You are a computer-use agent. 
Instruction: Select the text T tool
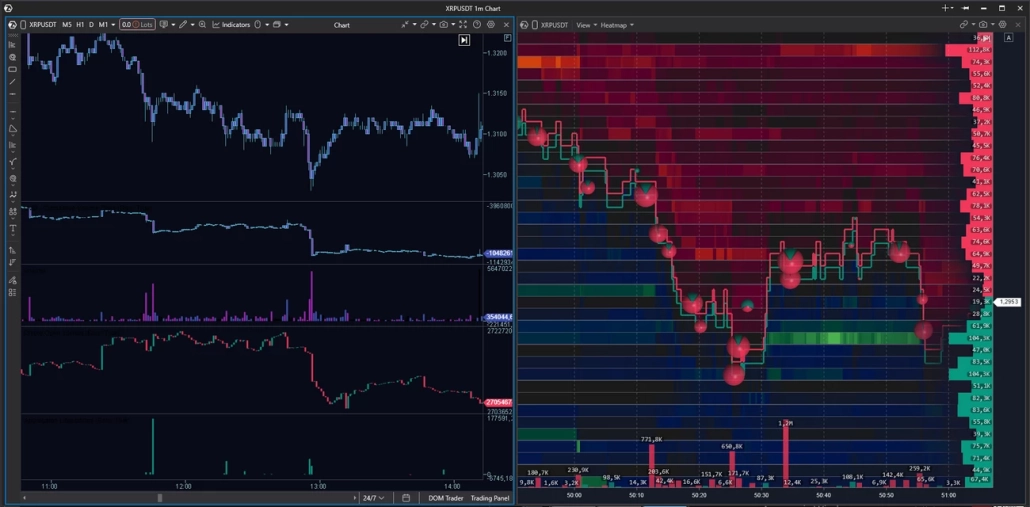pos(12,229)
